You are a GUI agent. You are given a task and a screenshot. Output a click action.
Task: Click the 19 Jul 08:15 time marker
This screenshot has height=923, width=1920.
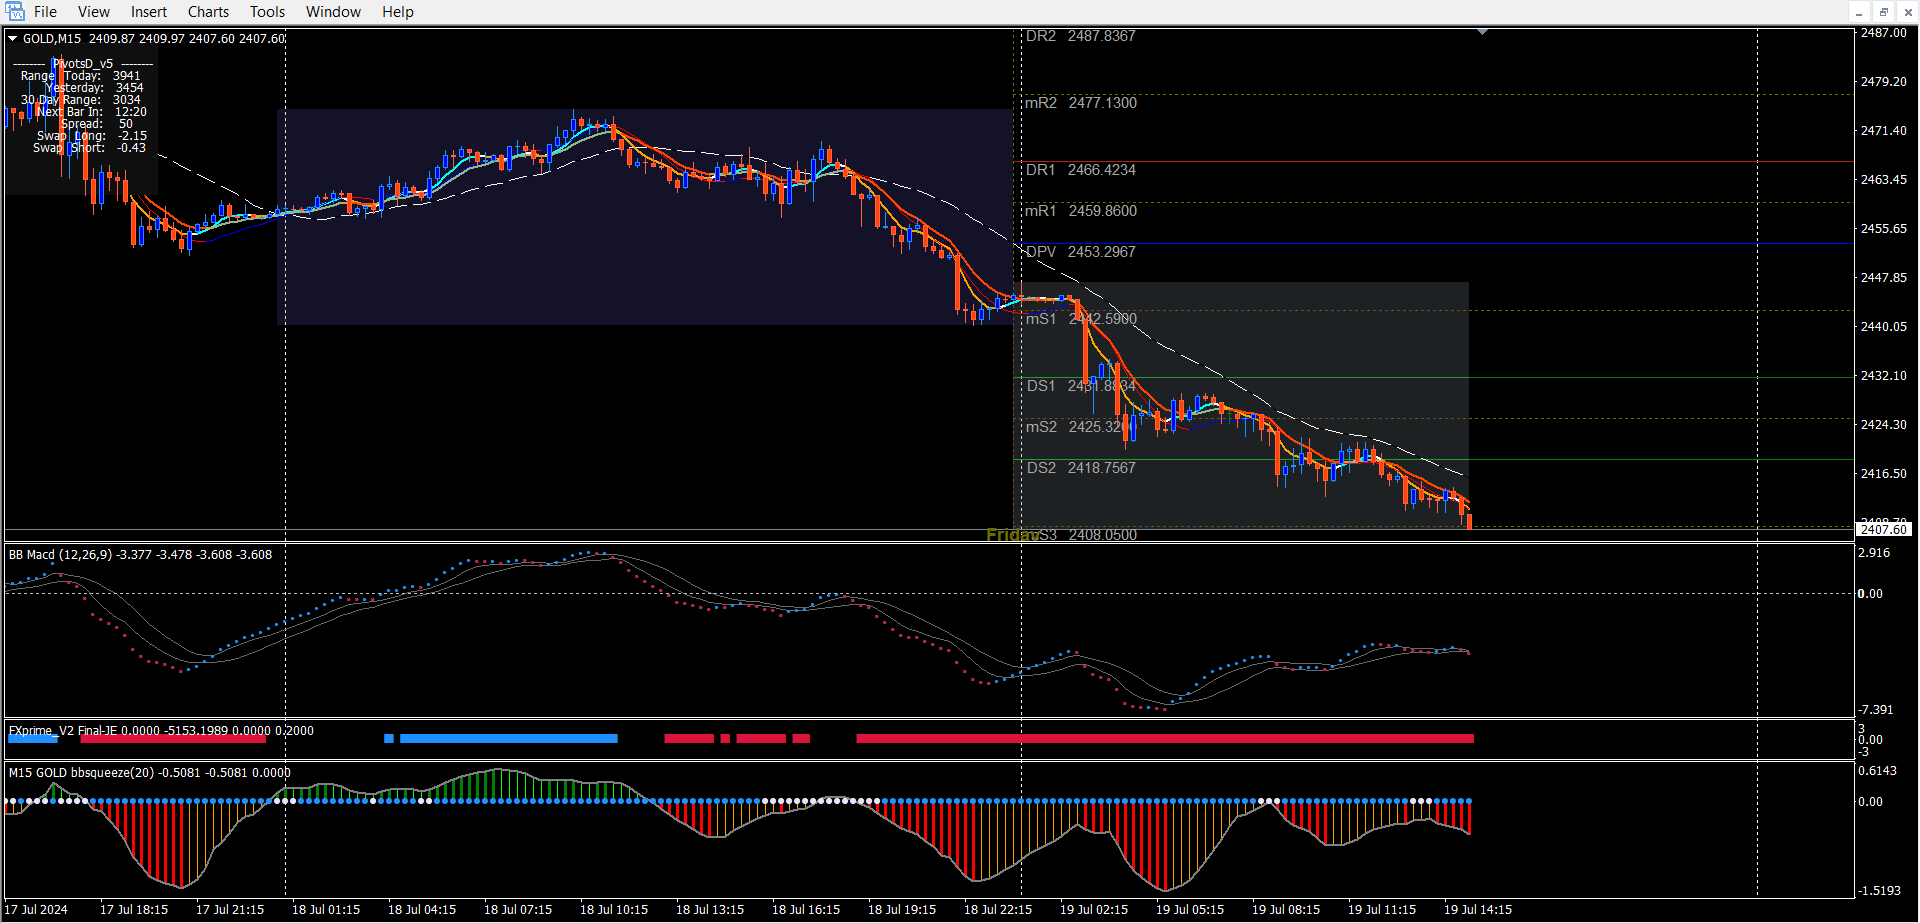tap(1285, 910)
